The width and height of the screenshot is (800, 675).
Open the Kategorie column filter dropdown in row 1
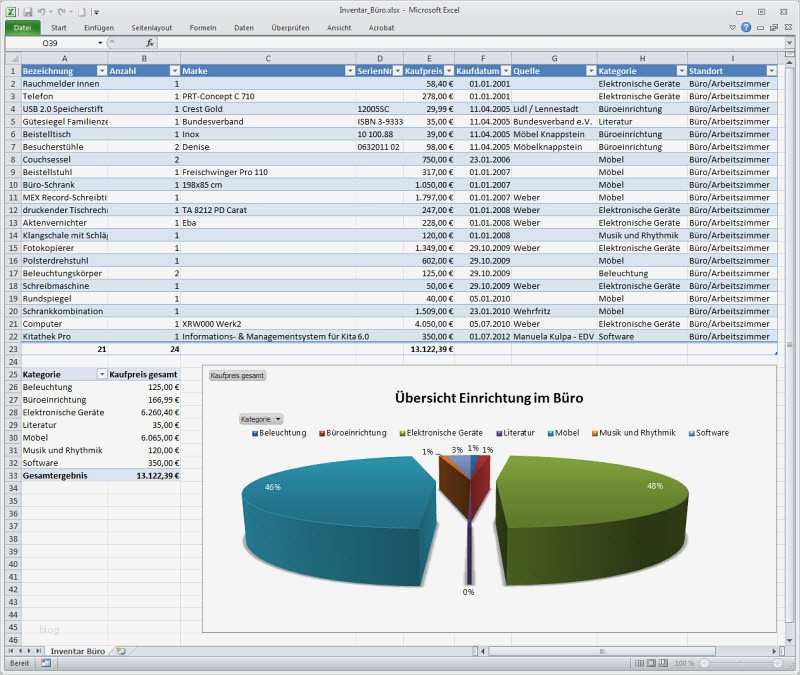(681, 71)
